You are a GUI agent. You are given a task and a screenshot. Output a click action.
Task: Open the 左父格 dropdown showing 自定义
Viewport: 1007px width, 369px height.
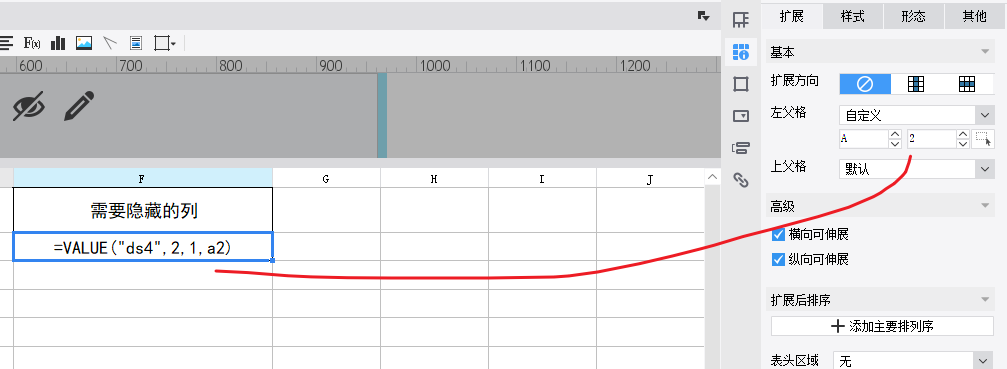[x=916, y=115]
